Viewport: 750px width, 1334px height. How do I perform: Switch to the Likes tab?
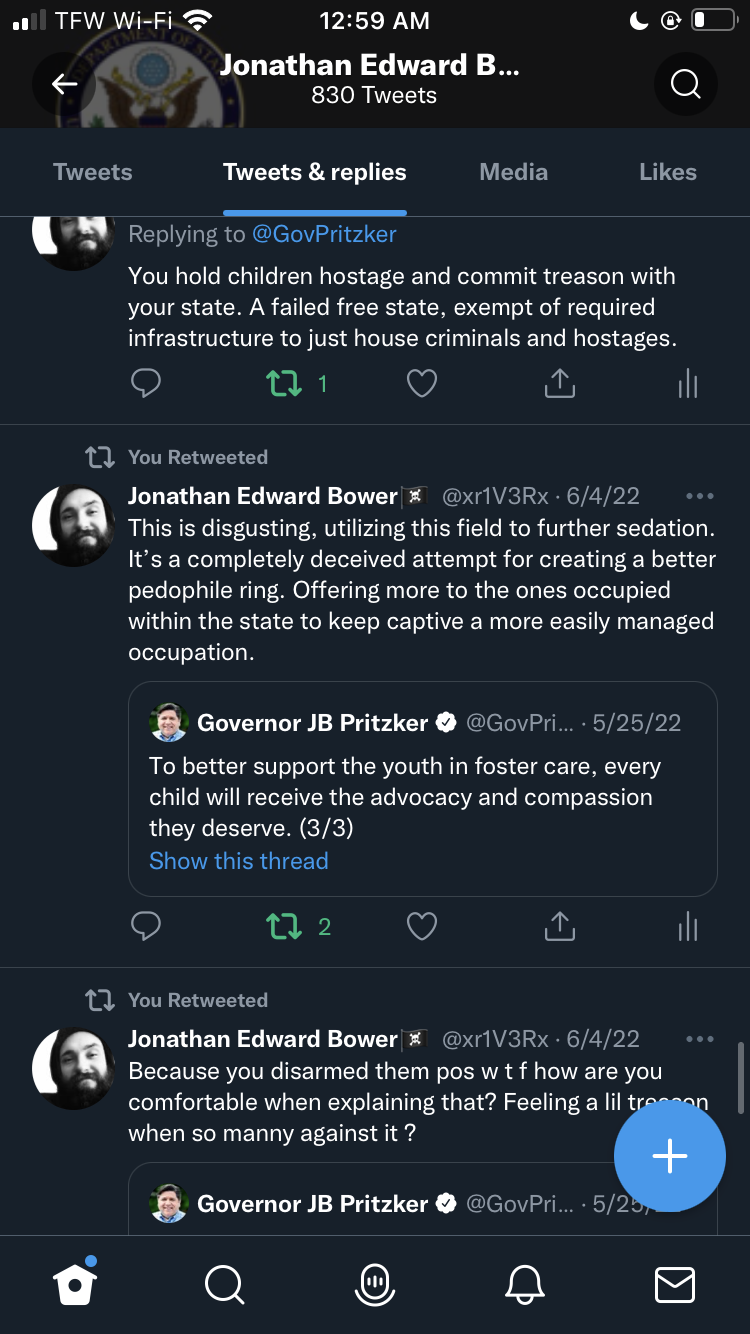(667, 172)
